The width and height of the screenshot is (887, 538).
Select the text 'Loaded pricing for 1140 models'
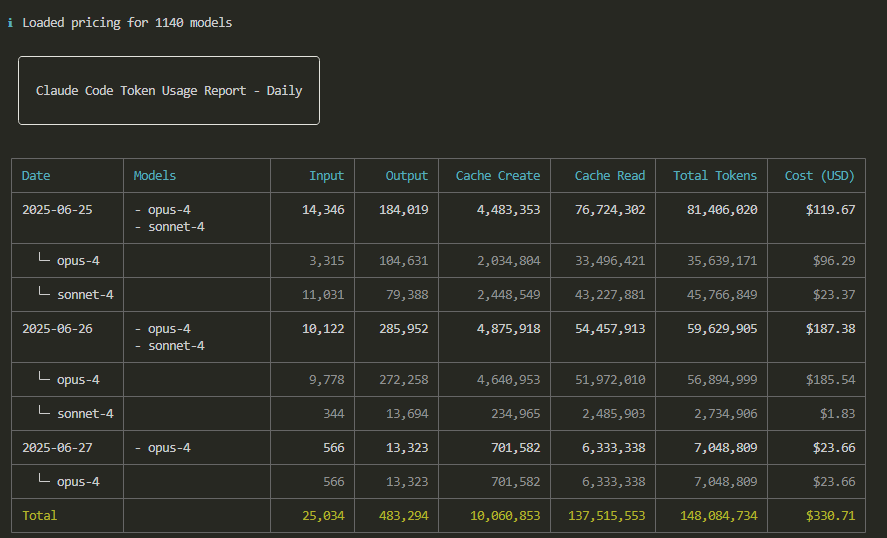(127, 23)
